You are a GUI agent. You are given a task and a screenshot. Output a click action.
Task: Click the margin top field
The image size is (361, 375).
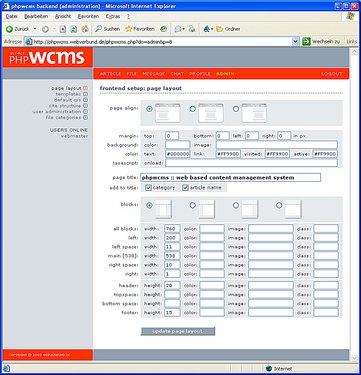[x=172, y=136]
